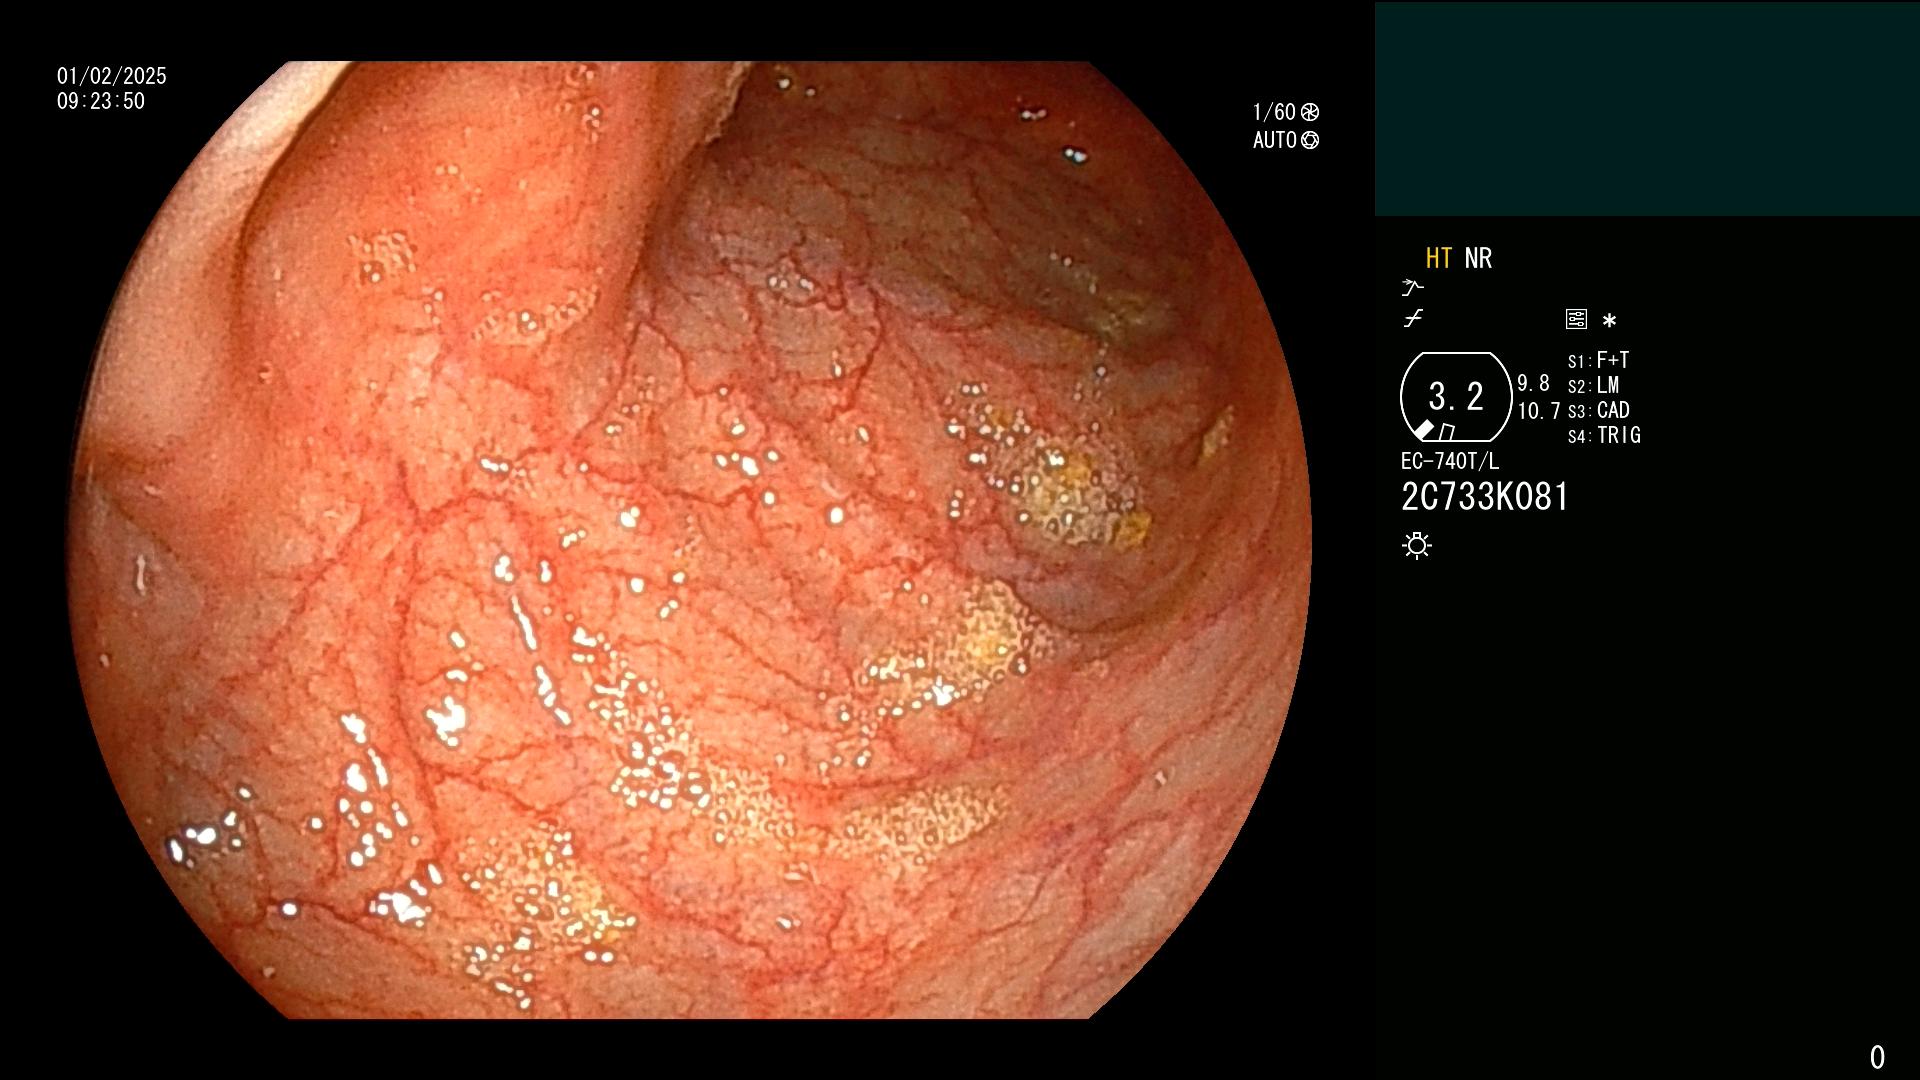Click the 10.7 diameter value
Viewport: 1920px width, 1080px height.
(x=1538, y=411)
